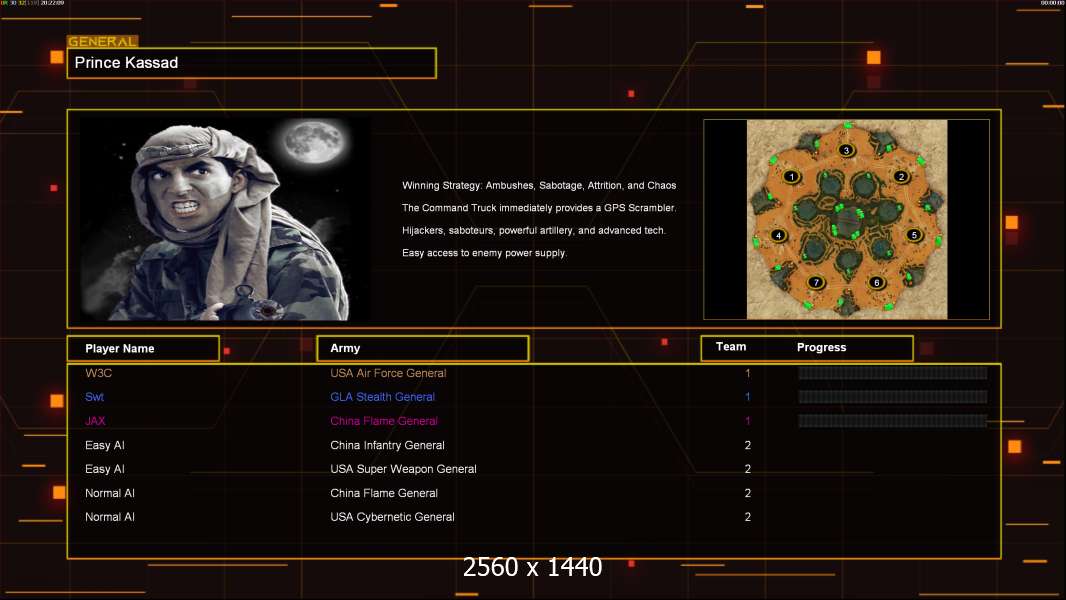Click the Player Name column header
Image resolution: width=1066 pixels, height=600 pixels.
143,349
